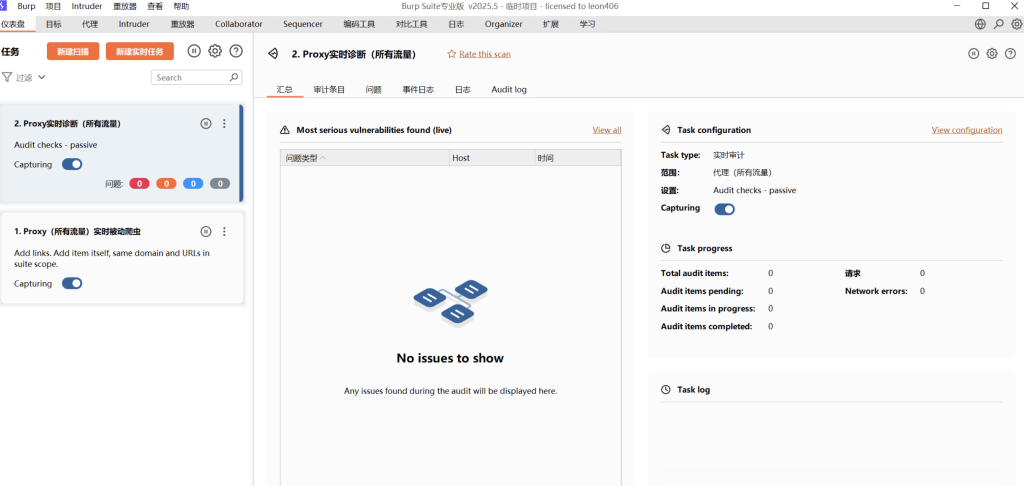
Task: Open more options menu for task 1
Action: coord(224,231)
